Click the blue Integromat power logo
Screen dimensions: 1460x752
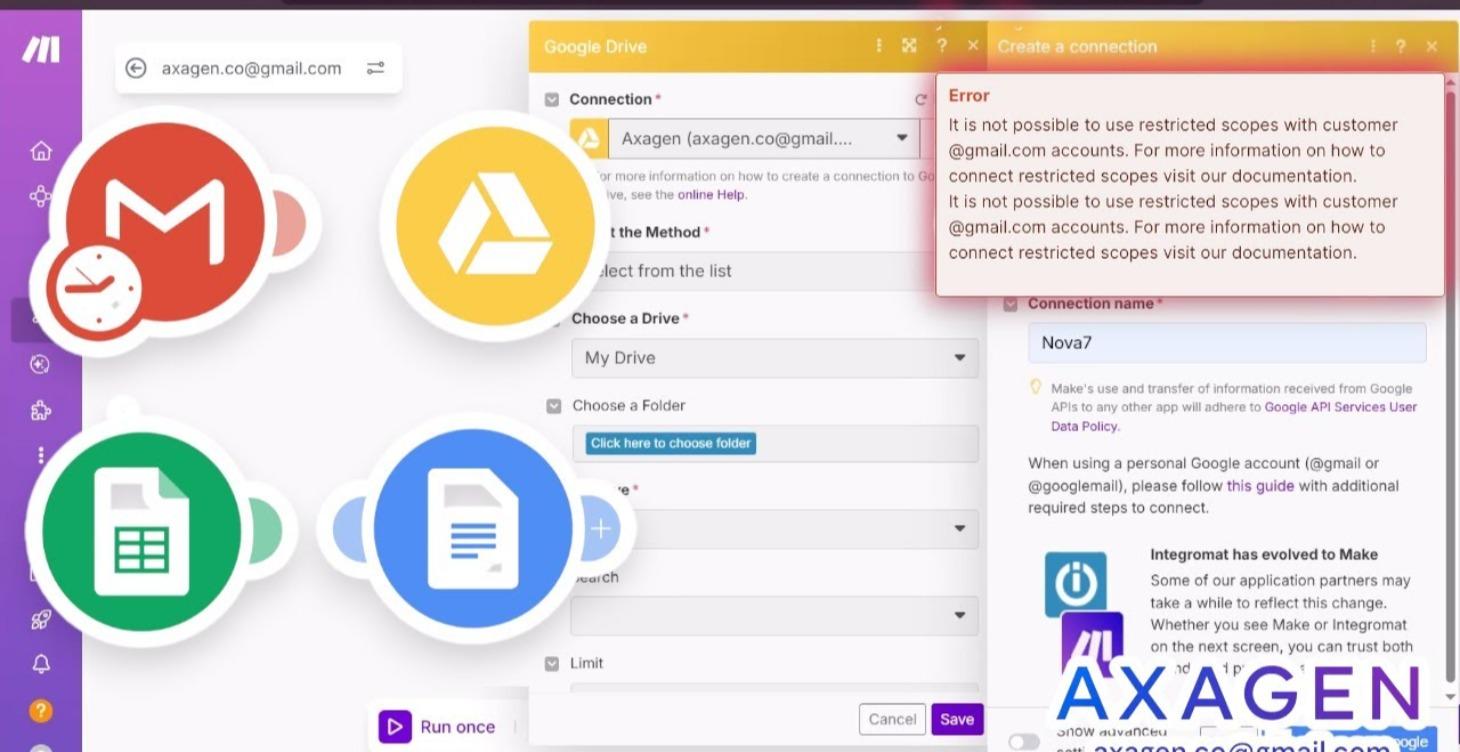(x=1075, y=584)
